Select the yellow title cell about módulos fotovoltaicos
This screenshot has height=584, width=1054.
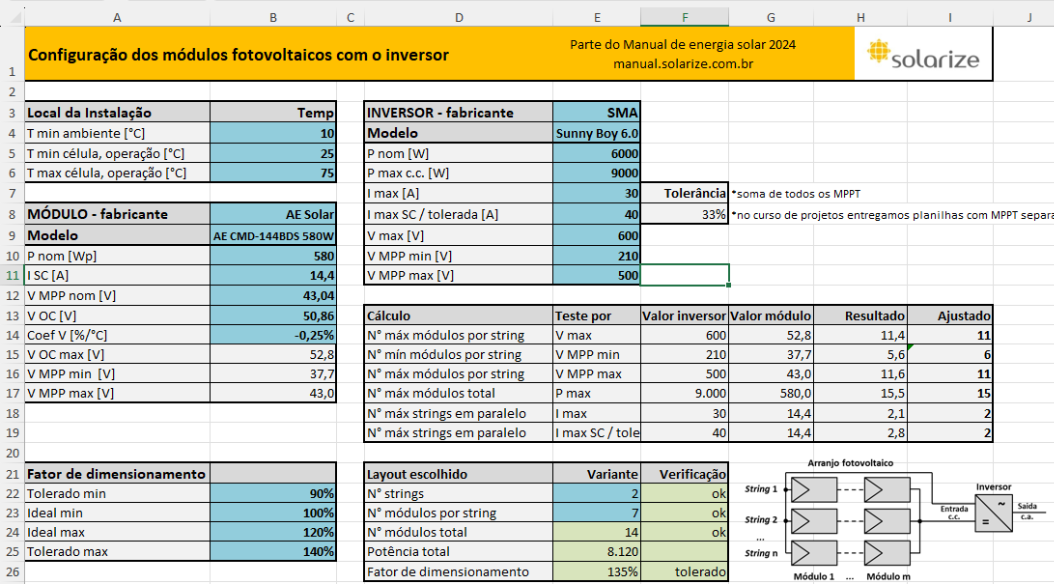pyautogui.click(x=238, y=55)
